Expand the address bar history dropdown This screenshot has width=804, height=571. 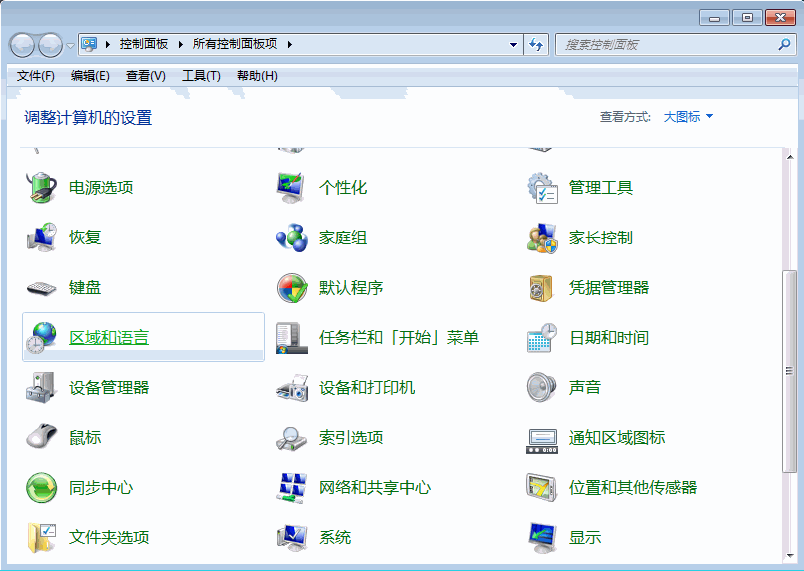pos(513,45)
